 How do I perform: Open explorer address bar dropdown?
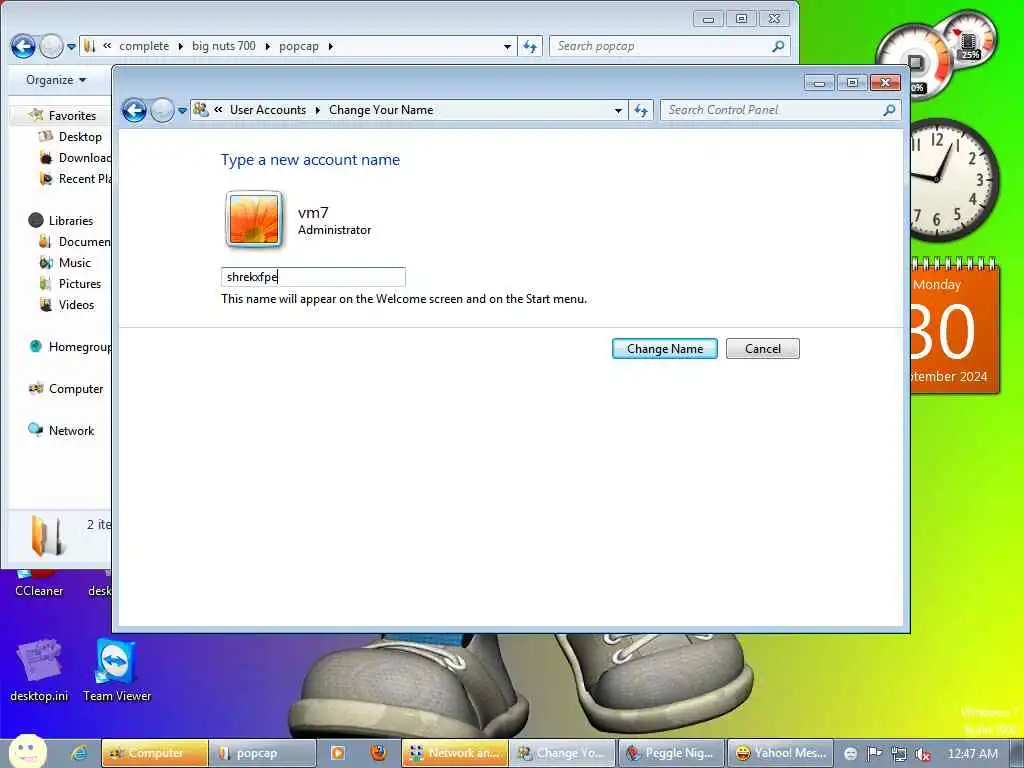[x=507, y=46]
